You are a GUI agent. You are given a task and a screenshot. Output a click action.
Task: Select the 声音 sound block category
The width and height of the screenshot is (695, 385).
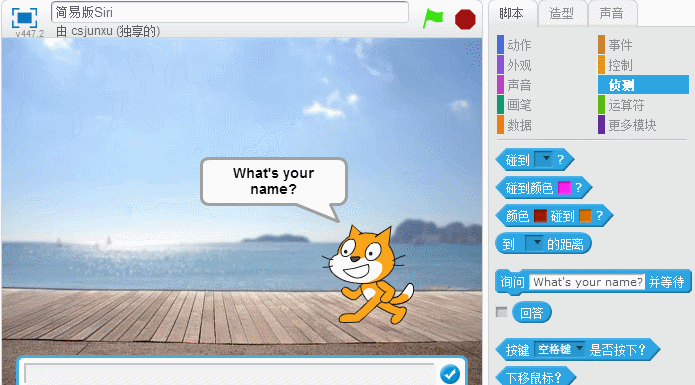tap(519, 85)
